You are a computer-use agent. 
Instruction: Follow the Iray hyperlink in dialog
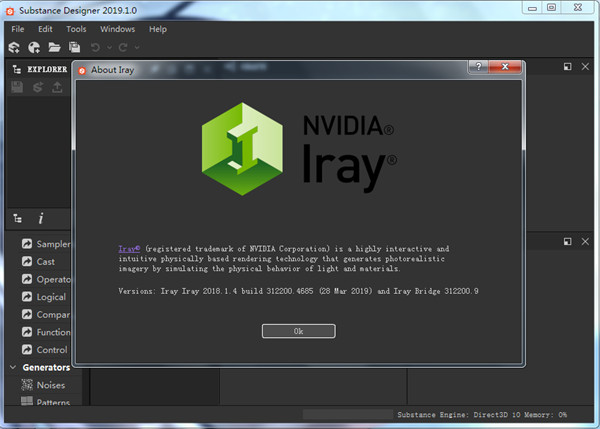[129, 249]
